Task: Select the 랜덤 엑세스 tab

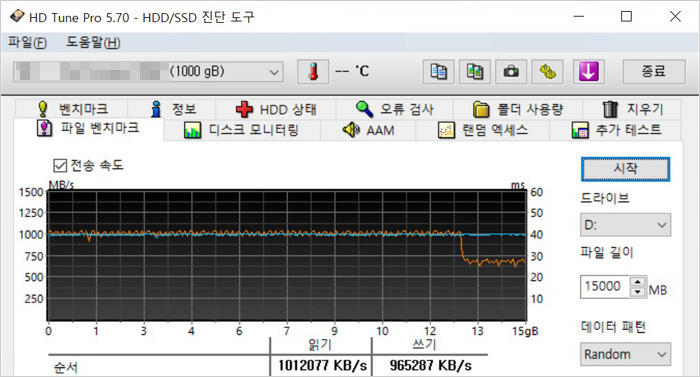Action: click(x=483, y=130)
